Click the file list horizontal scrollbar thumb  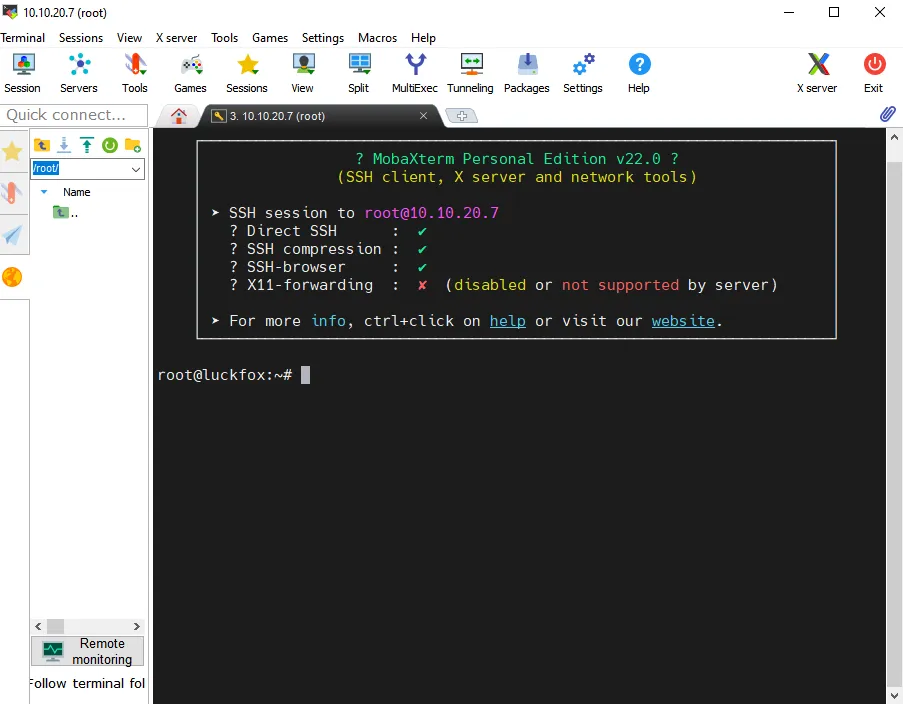[56, 626]
